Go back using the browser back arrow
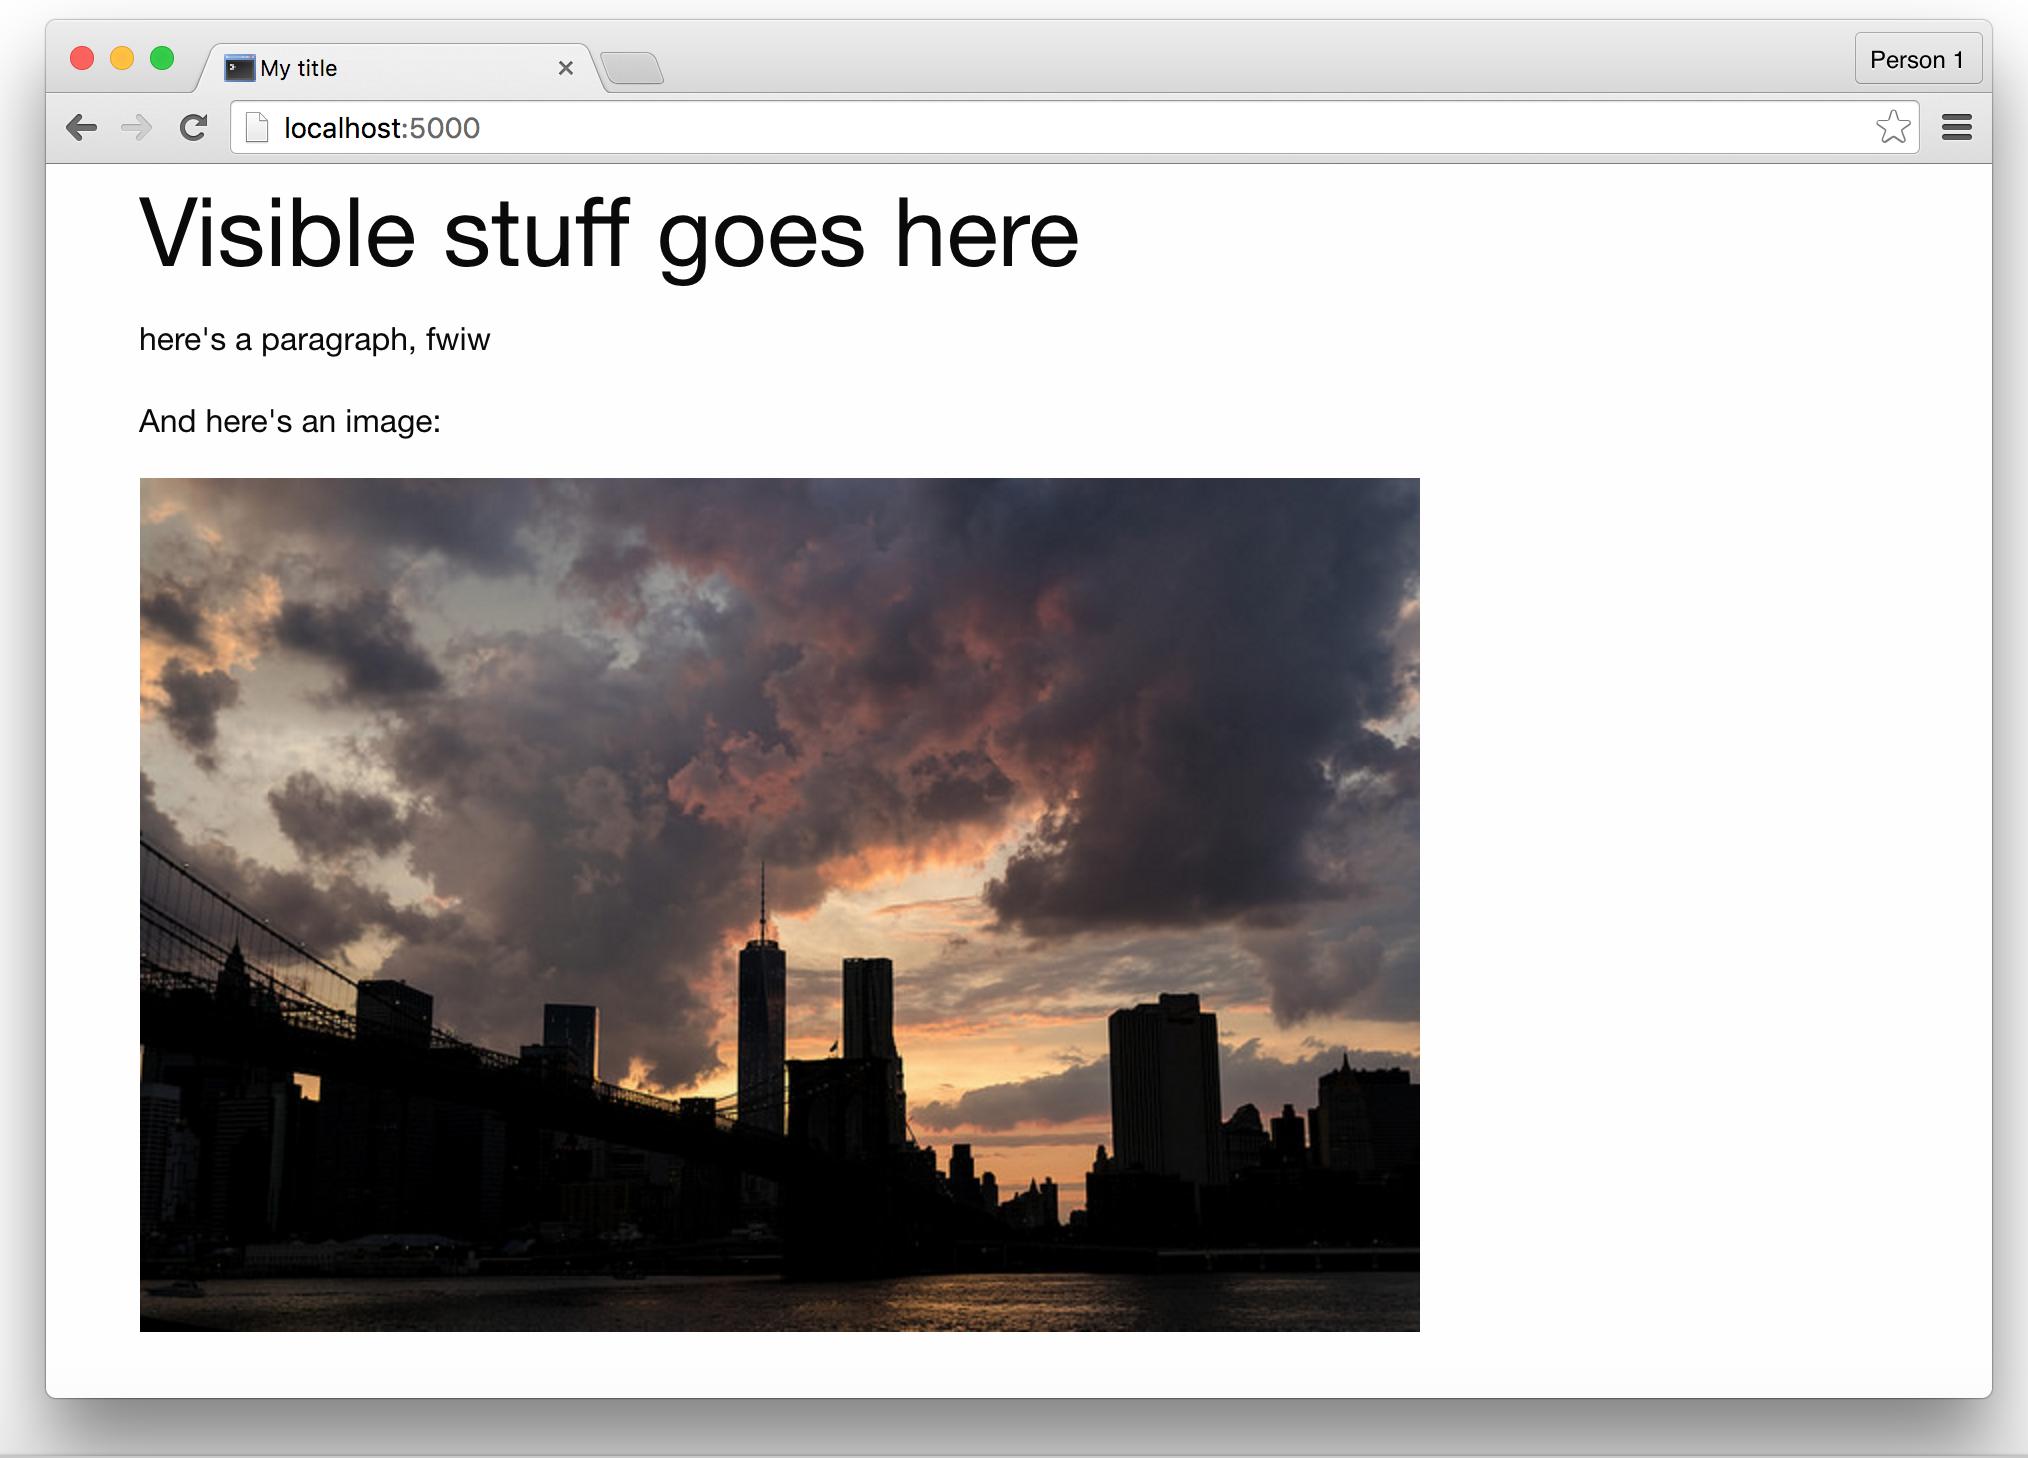 81,128
